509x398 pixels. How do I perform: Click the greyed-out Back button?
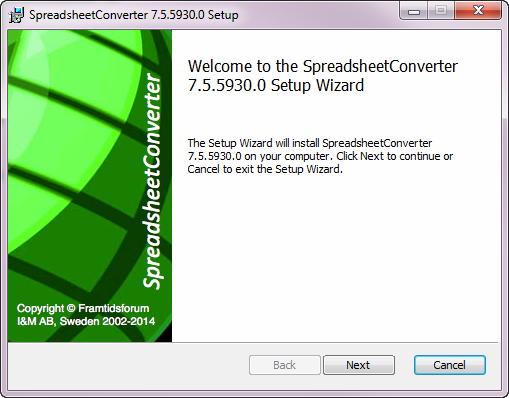pyautogui.click(x=285, y=365)
